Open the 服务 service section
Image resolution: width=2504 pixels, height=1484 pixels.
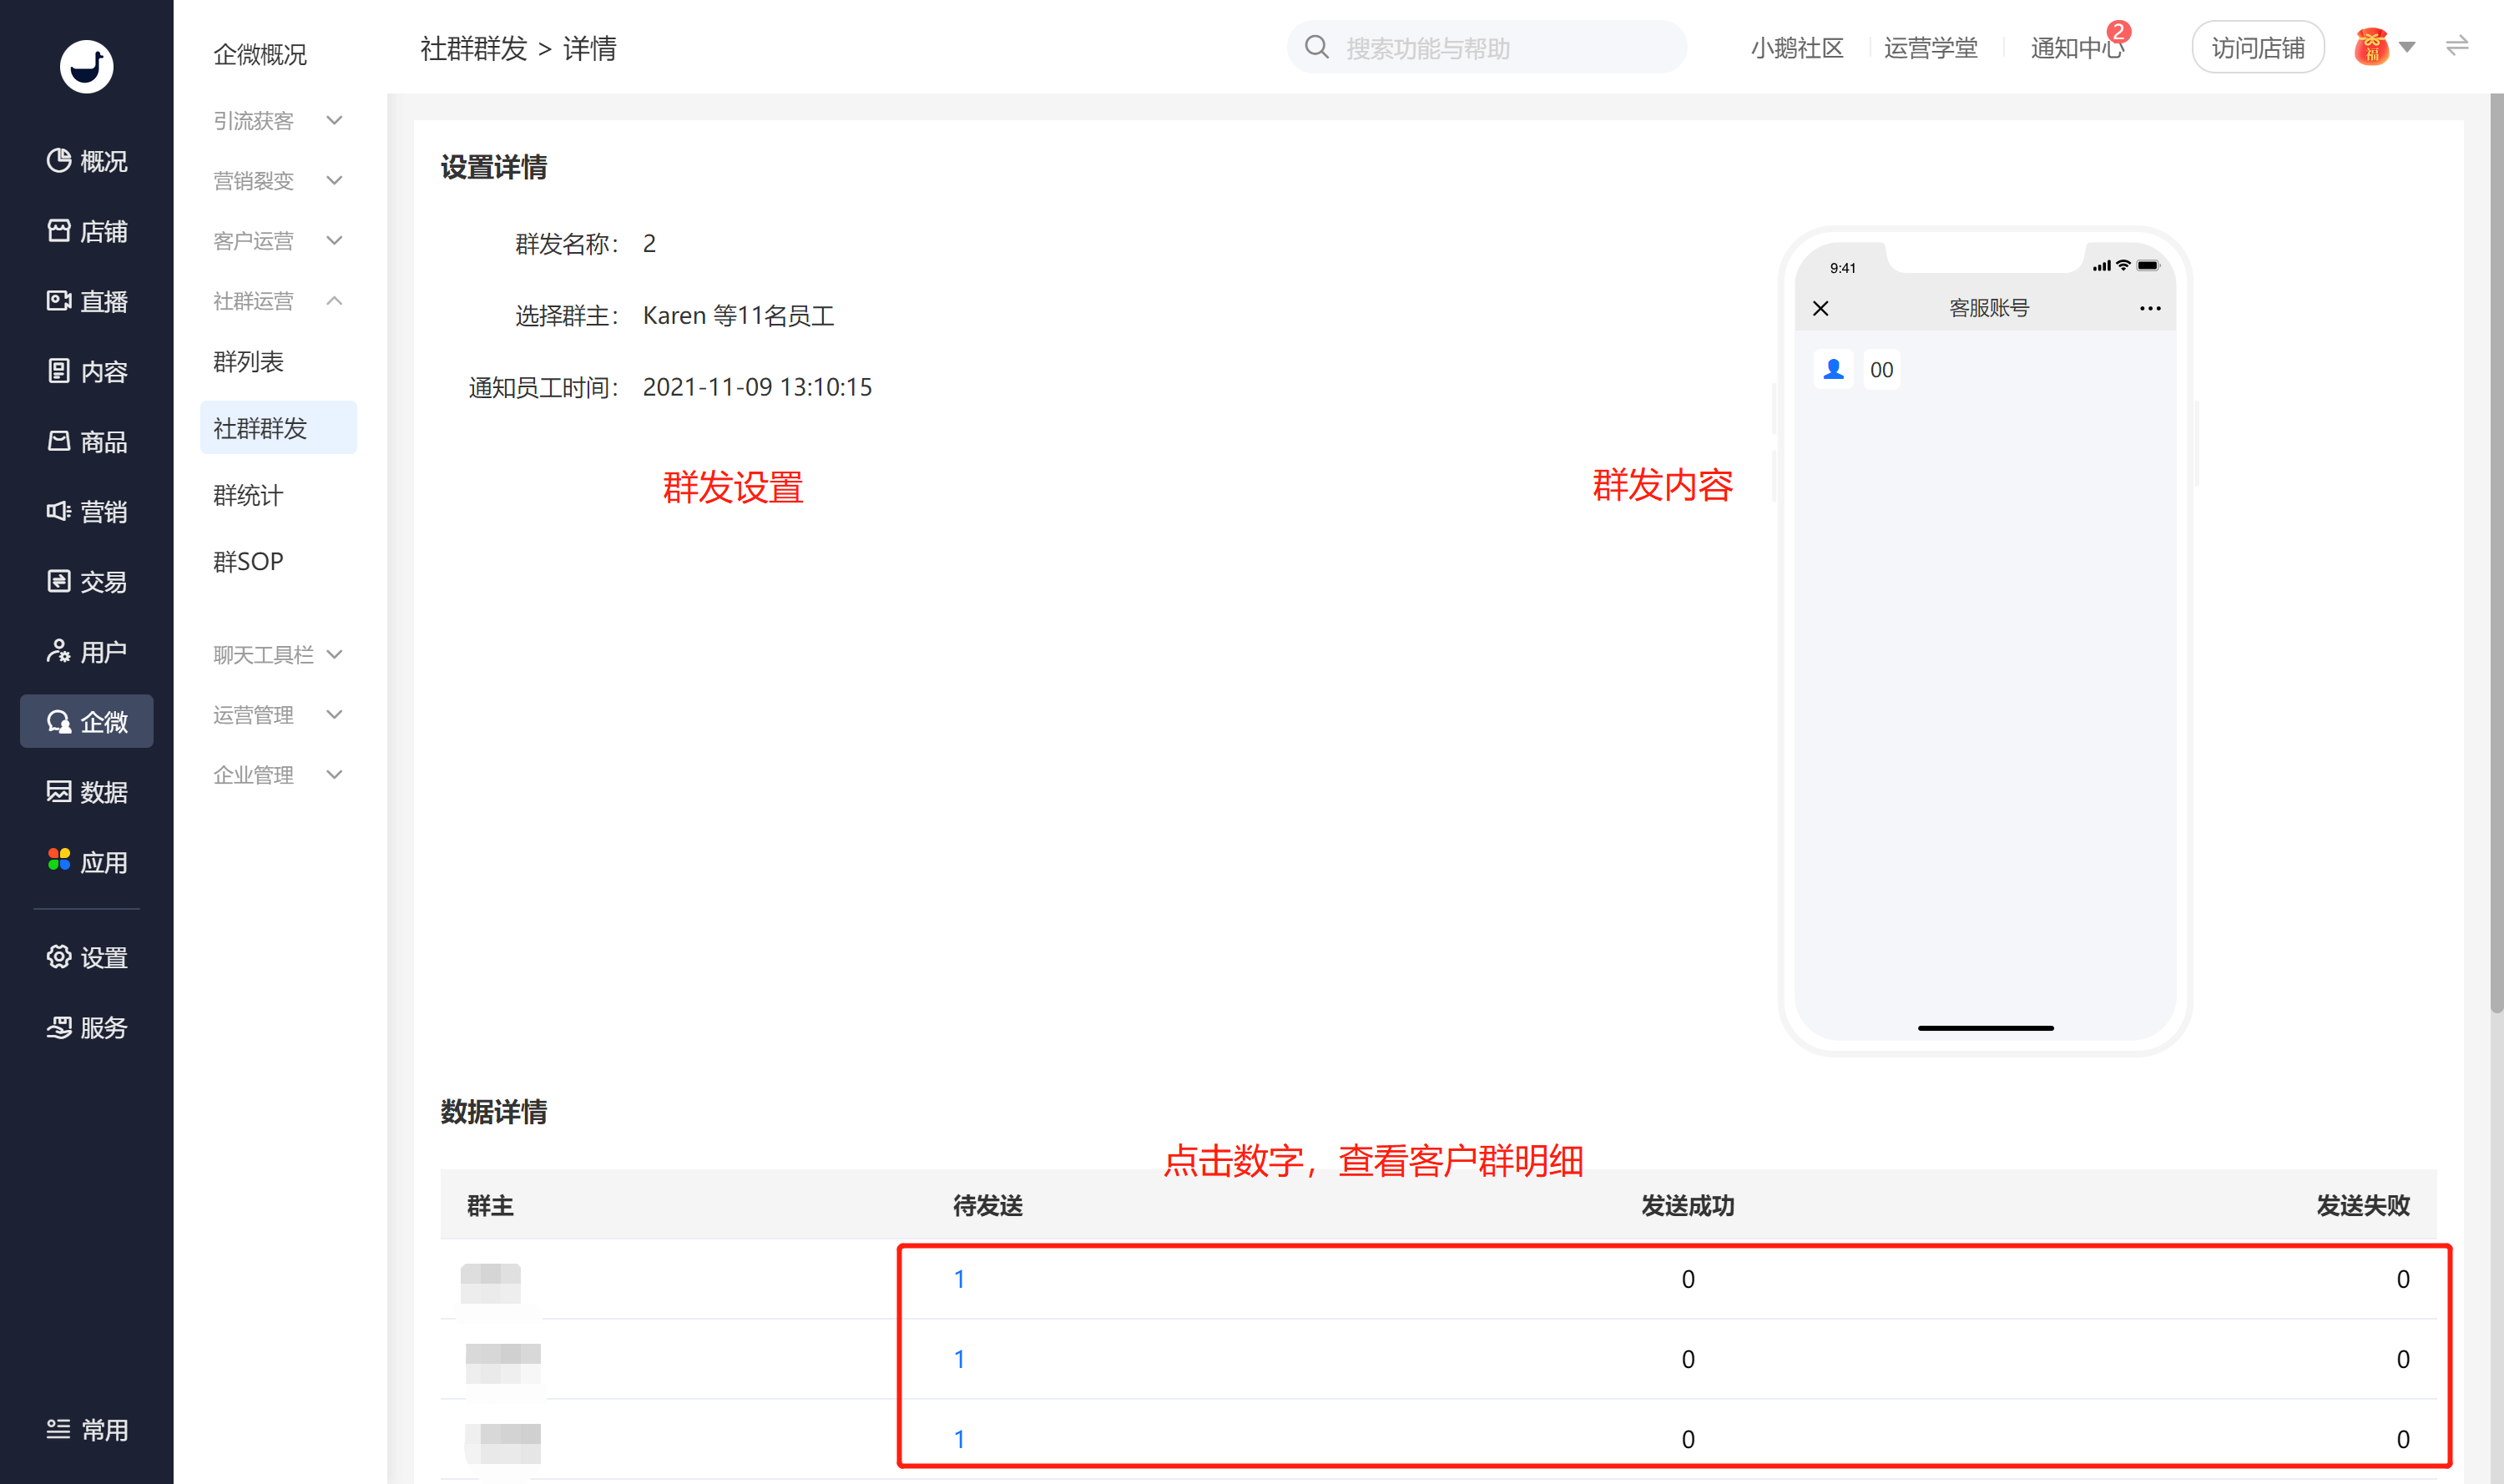click(x=87, y=1027)
